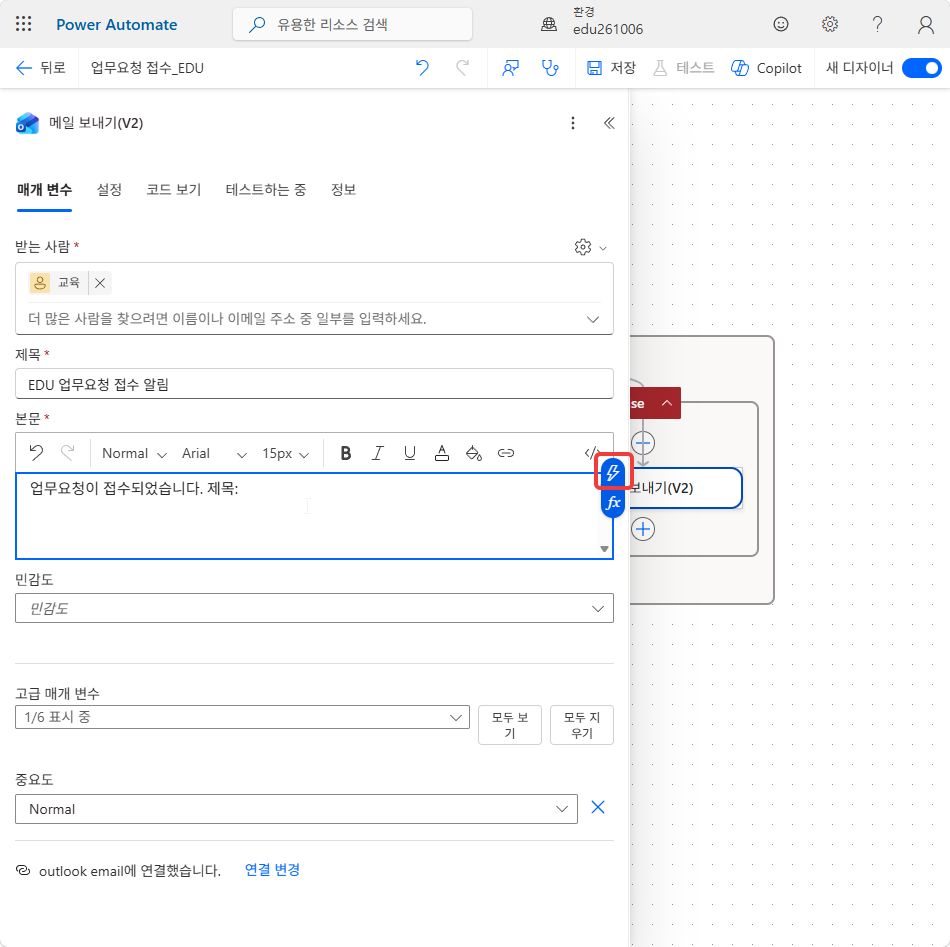Click the 모두 보기 button

pos(510,725)
